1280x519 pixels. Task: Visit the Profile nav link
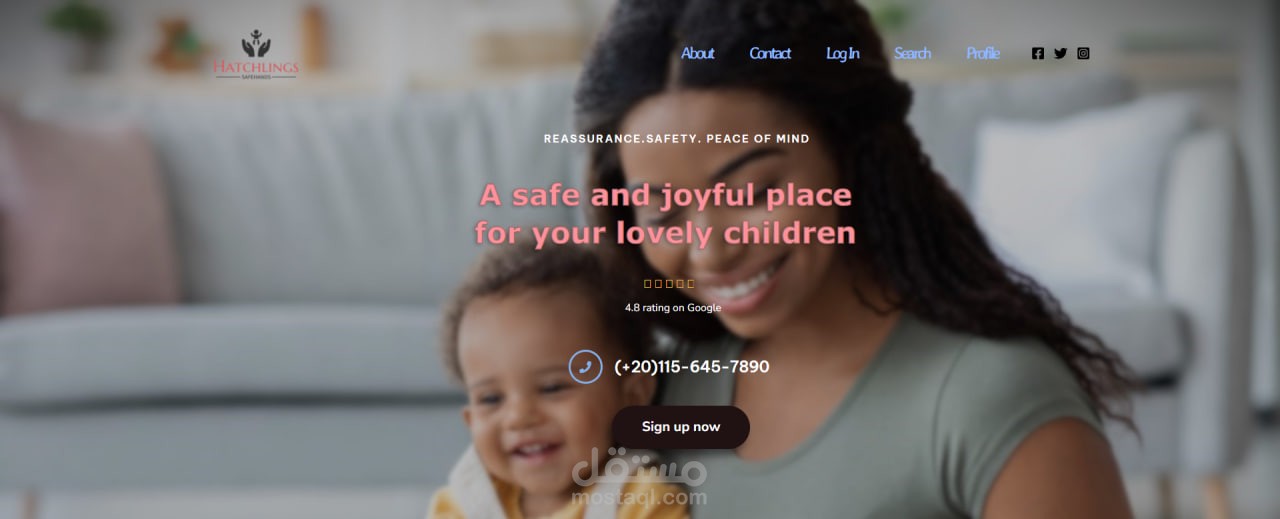coord(983,54)
